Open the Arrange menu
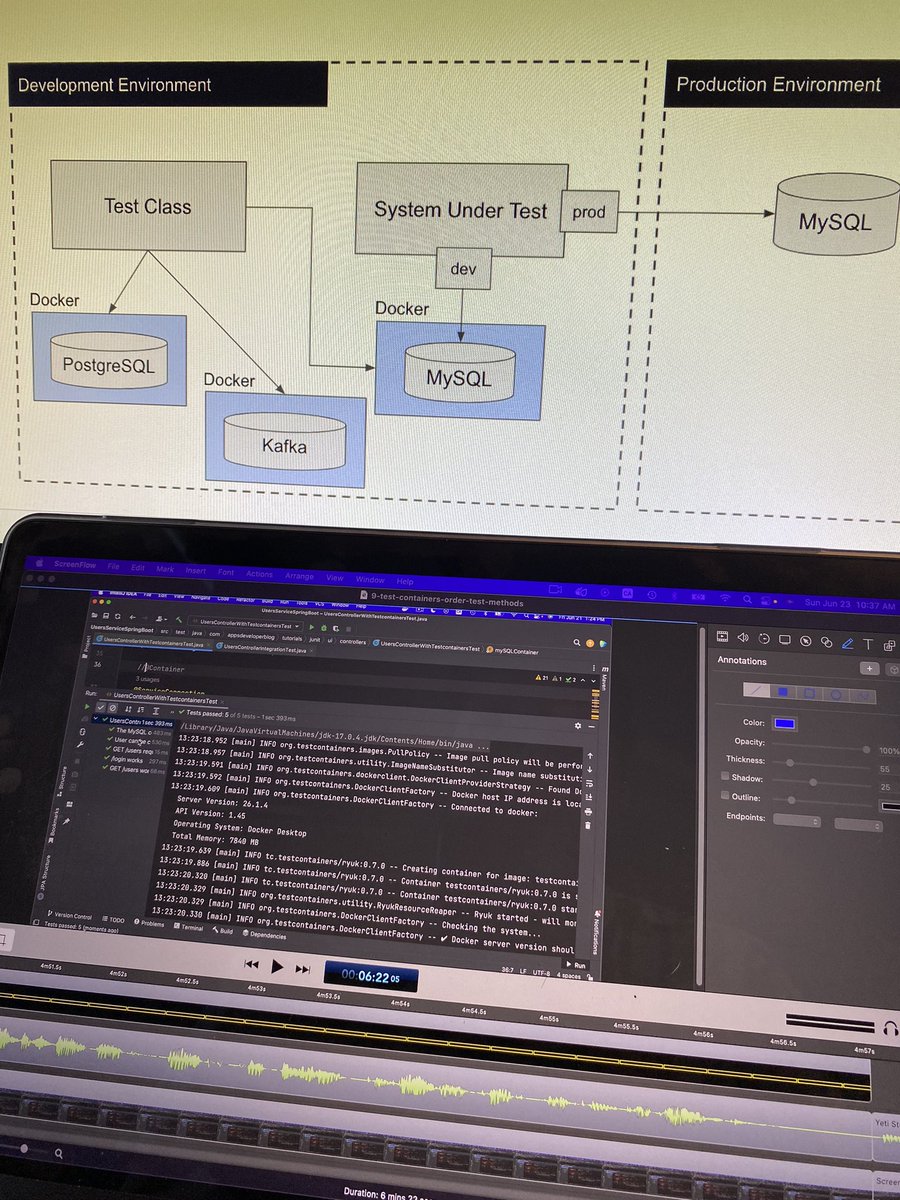This screenshot has height=1200, width=900. coord(299,577)
